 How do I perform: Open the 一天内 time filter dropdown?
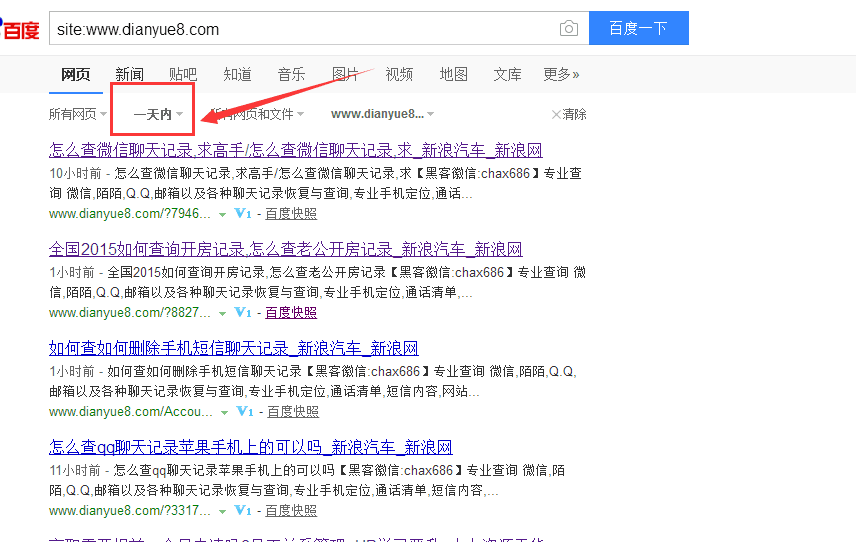158,115
